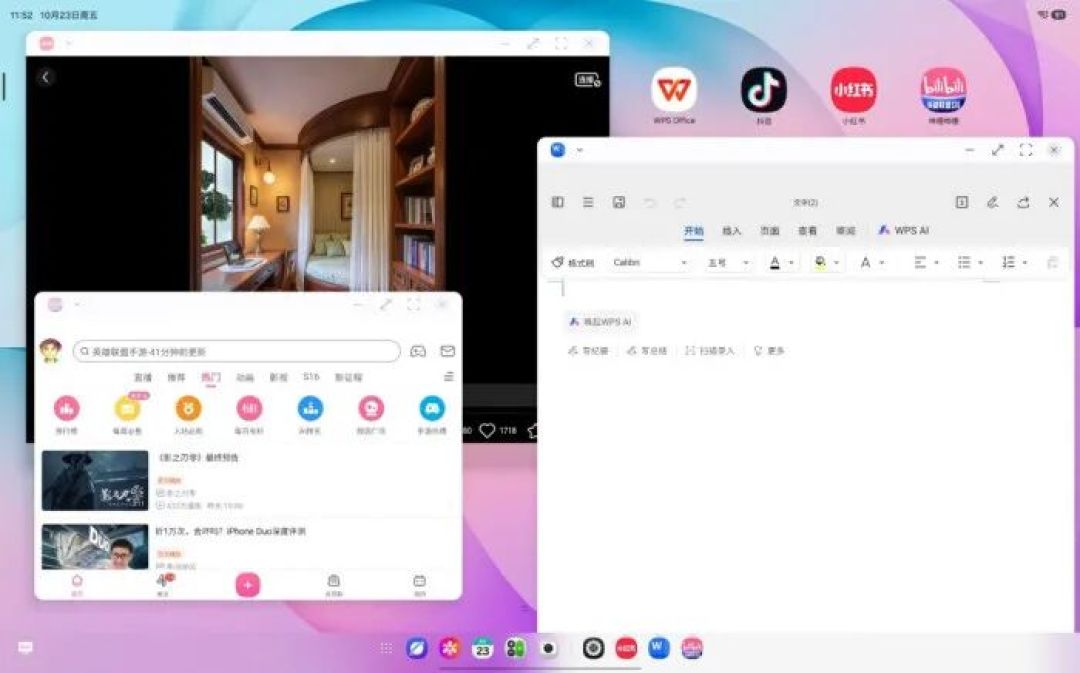The width and height of the screenshot is (1080, 673).
Task: Open the orange bilibili circle icon
Action: click(x=188, y=408)
